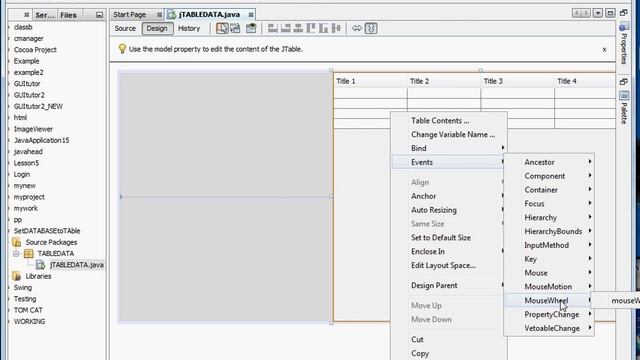This screenshot has height=360, width=640.
Task: Minimize the Projects panel group
Action: pyautogui.click(x=99, y=15)
